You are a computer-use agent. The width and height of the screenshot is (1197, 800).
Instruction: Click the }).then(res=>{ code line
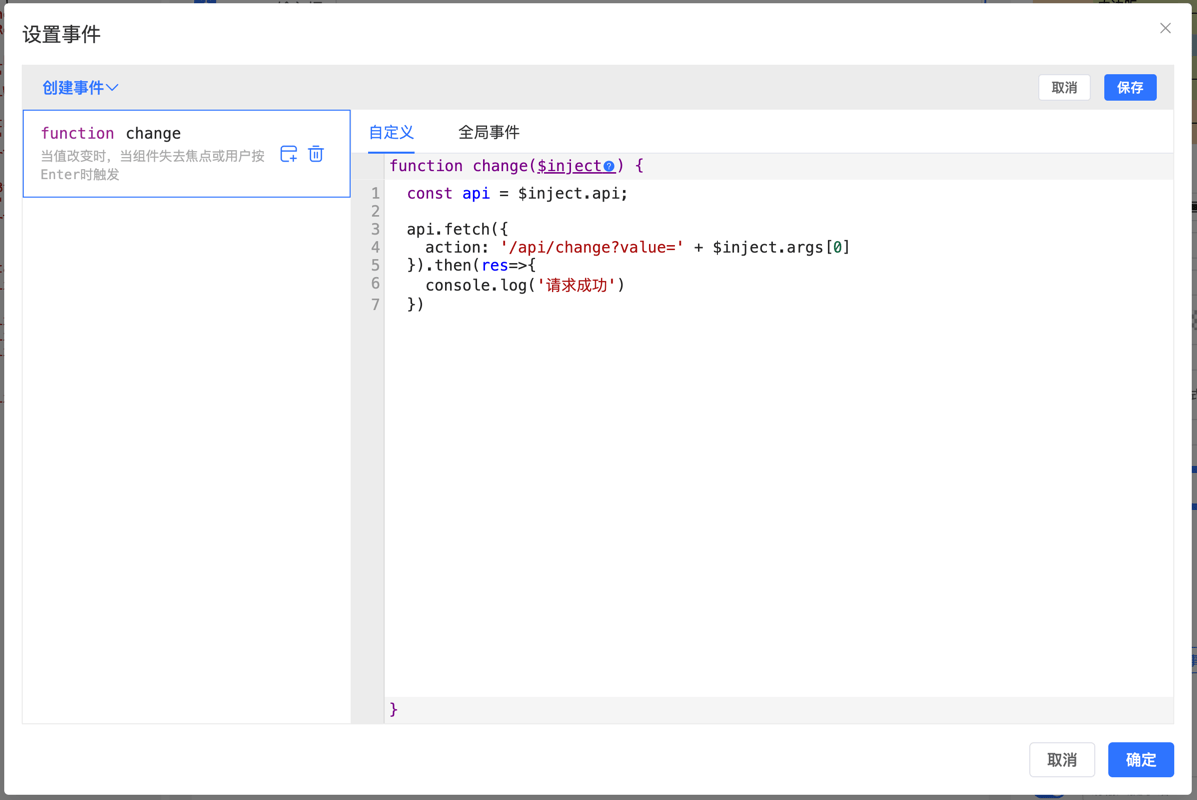(471, 266)
